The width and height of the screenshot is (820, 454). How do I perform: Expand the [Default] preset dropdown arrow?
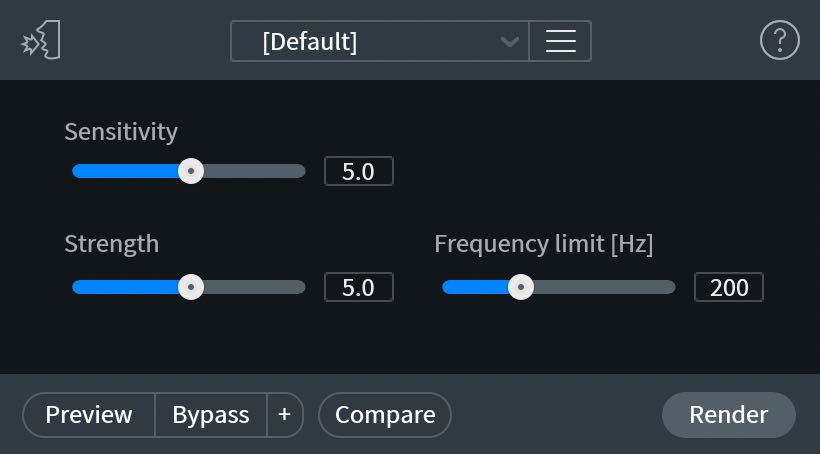click(x=510, y=42)
